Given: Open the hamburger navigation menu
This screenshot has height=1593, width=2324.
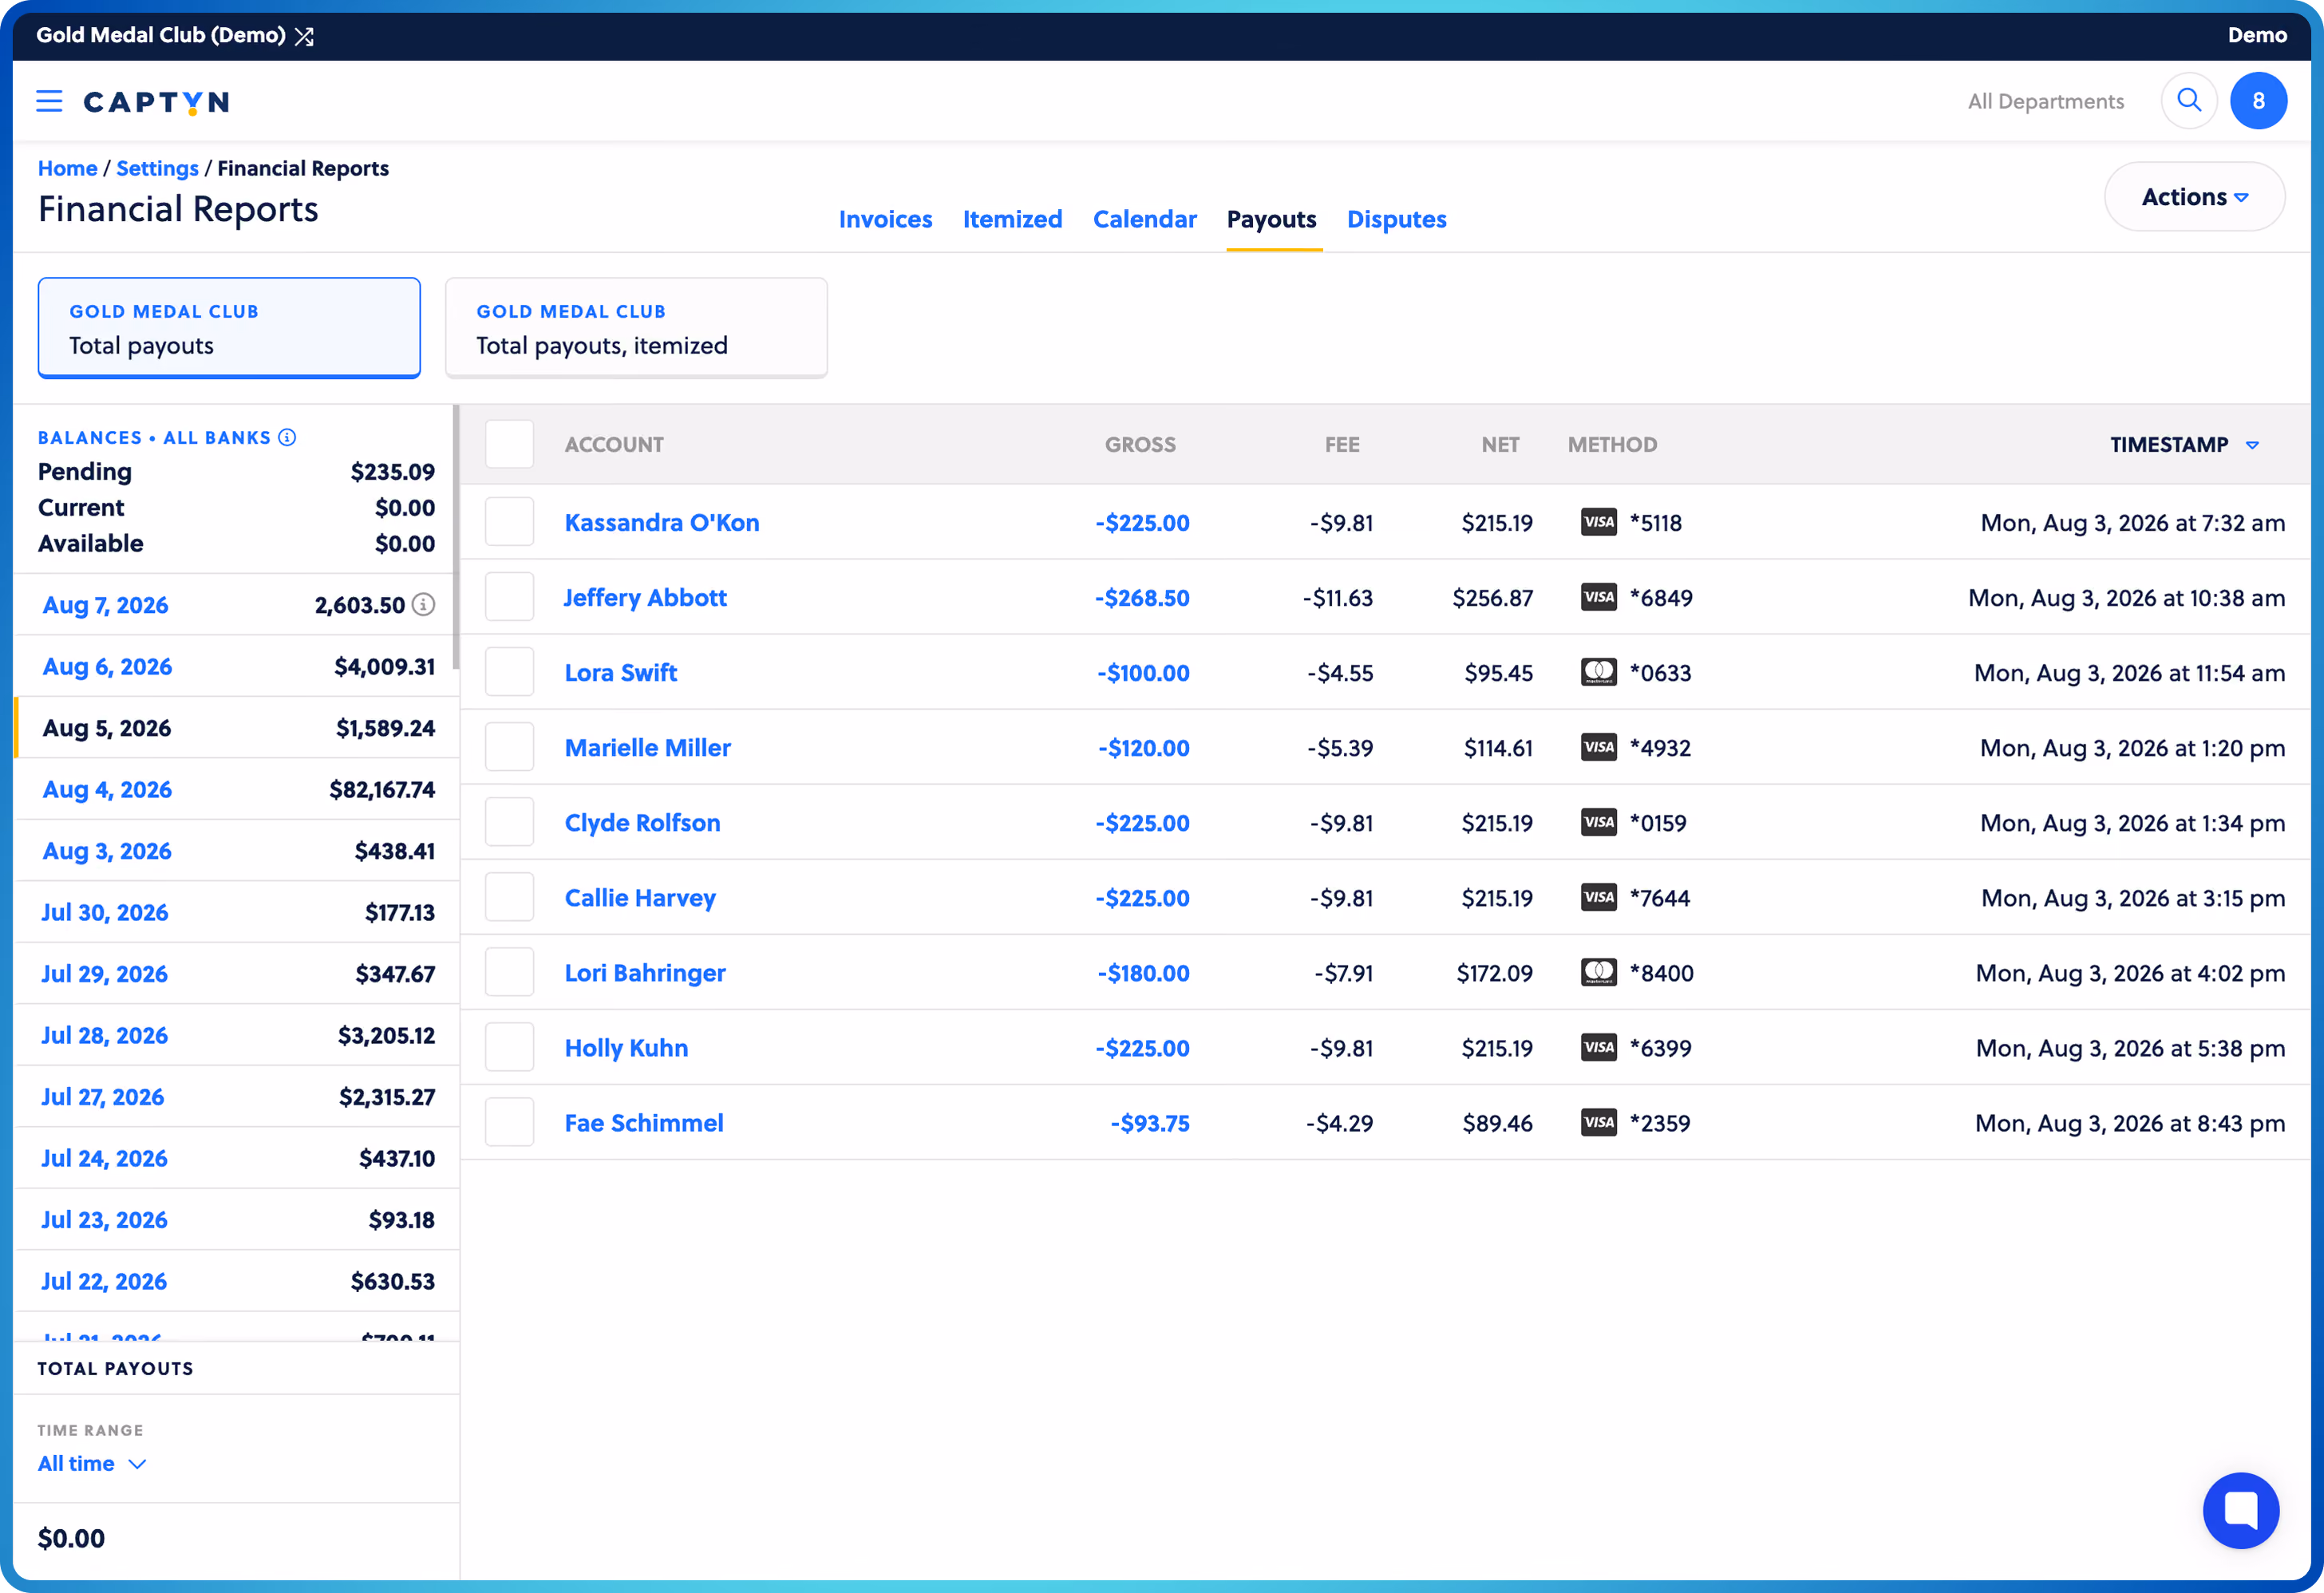Looking at the screenshot, I should [x=49, y=101].
